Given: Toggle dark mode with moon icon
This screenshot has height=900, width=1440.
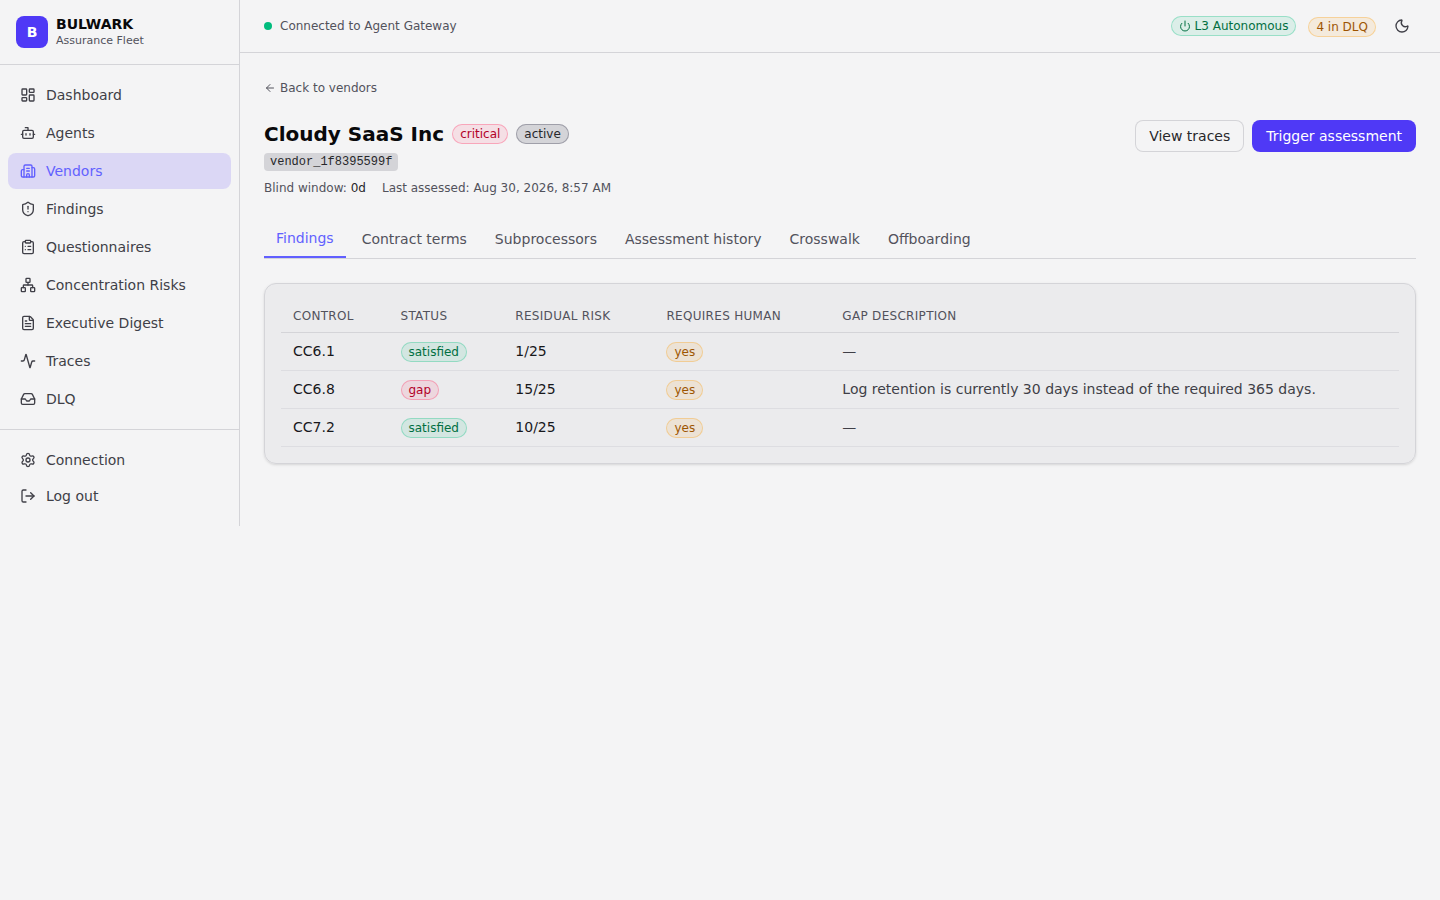Looking at the screenshot, I should click(x=1402, y=26).
